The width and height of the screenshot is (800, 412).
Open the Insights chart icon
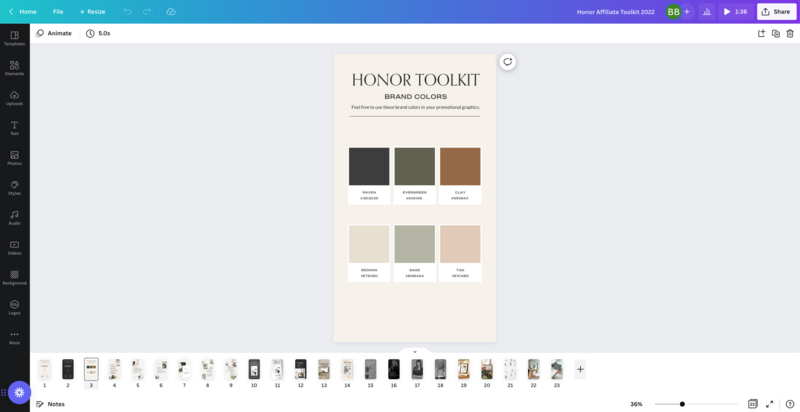tap(707, 11)
